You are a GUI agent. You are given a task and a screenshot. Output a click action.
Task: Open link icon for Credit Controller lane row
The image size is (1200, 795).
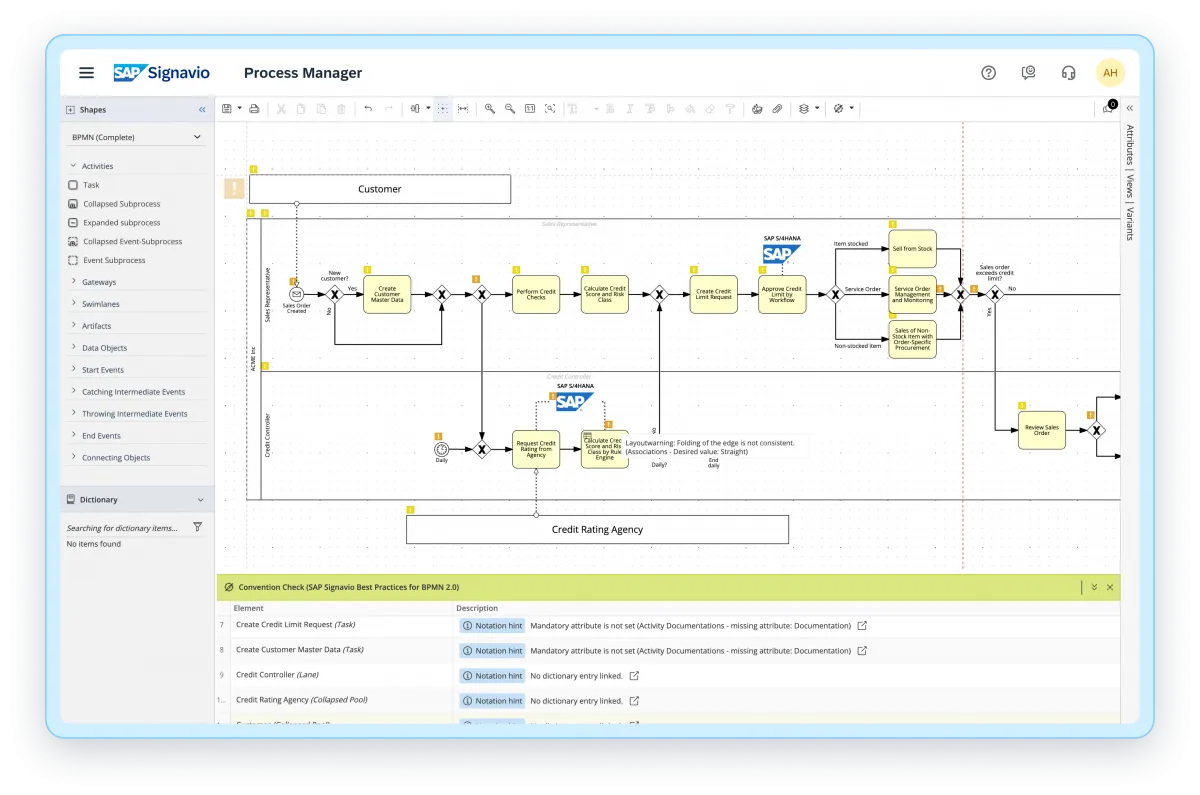point(633,676)
